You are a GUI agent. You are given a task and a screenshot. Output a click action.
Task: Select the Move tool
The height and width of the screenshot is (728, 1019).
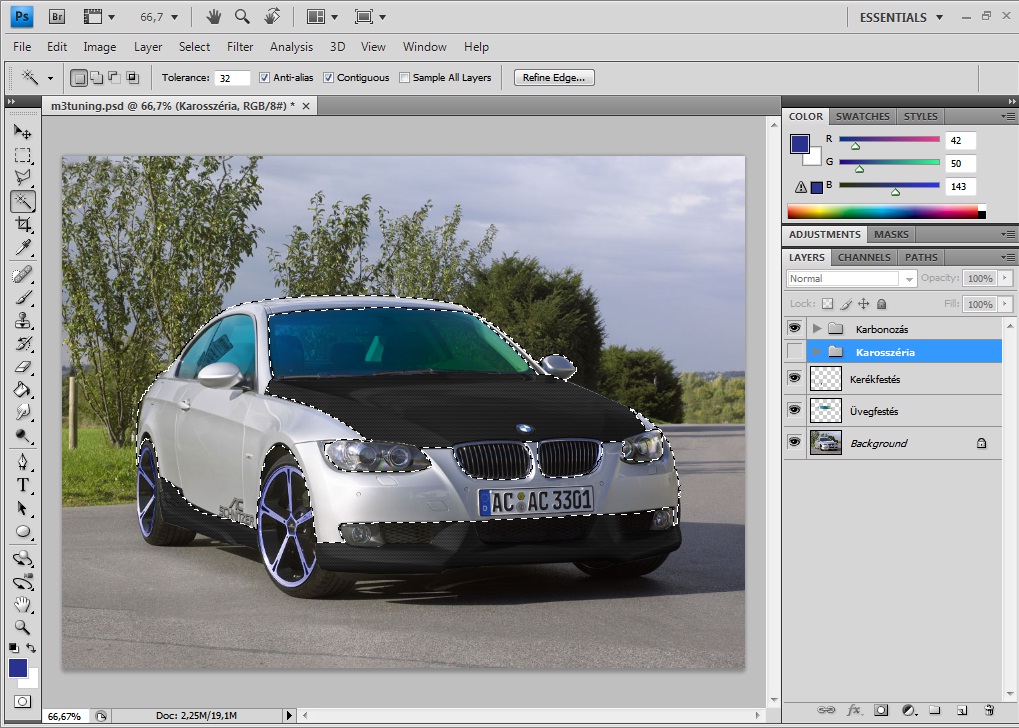22,132
